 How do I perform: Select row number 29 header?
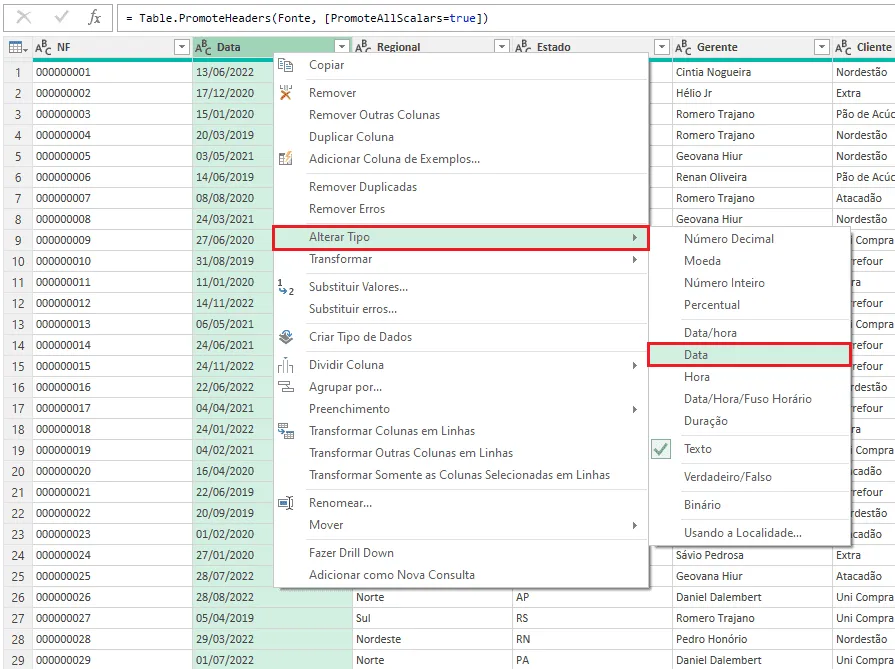[x=18, y=660]
